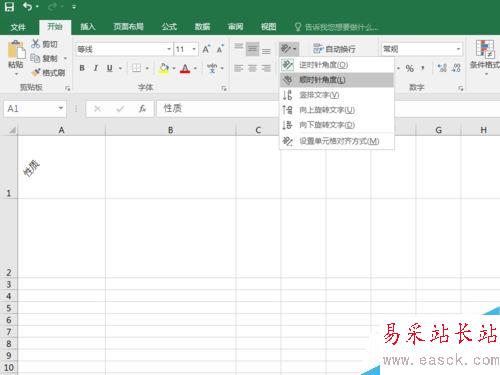This screenshot has width=500, height=375.
Task: Click the phonetic guide 文 icon
Action: click(x=212, y=68)
